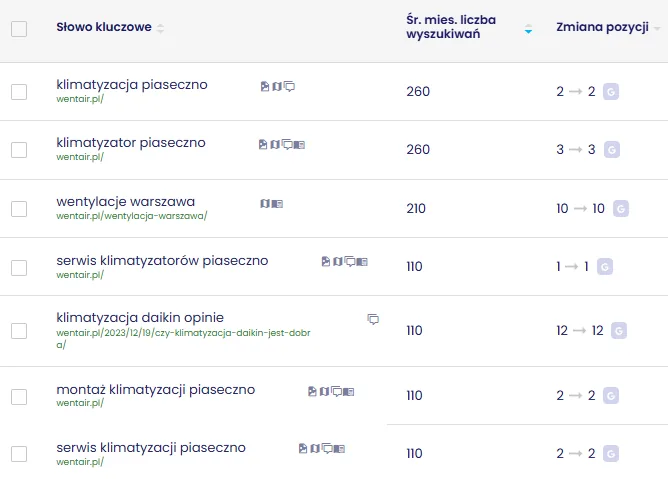Image resolution: width=668 pixels, height=479 pixels.
Task: Click knowledge-panel icon for serwis klimatyzatorów piaseczno
Action: [362, 262]
